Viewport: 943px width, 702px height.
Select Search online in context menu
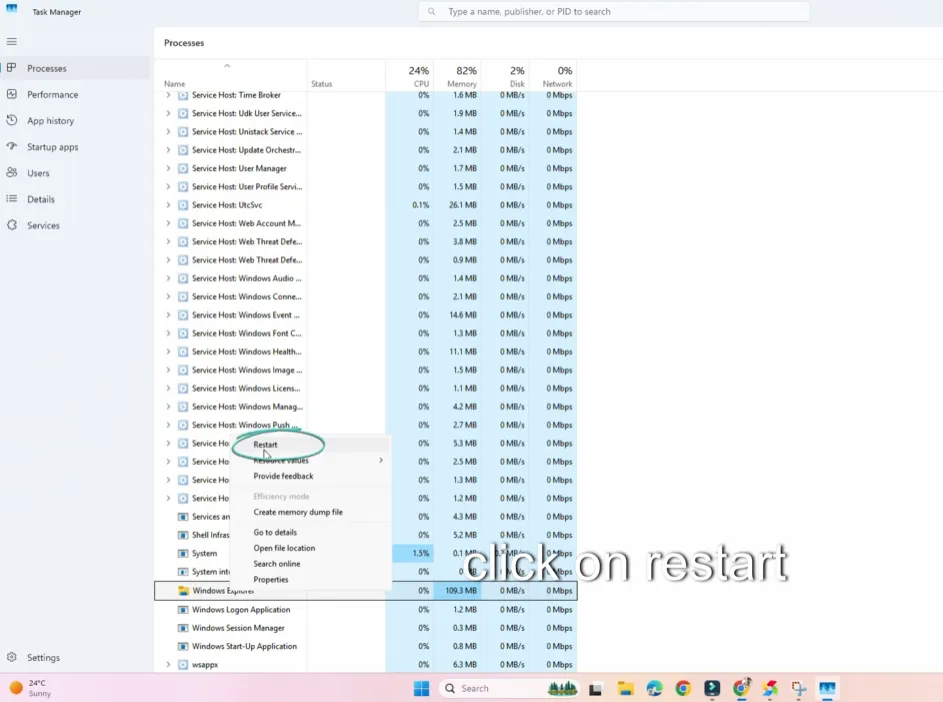(x=277, y=564)
